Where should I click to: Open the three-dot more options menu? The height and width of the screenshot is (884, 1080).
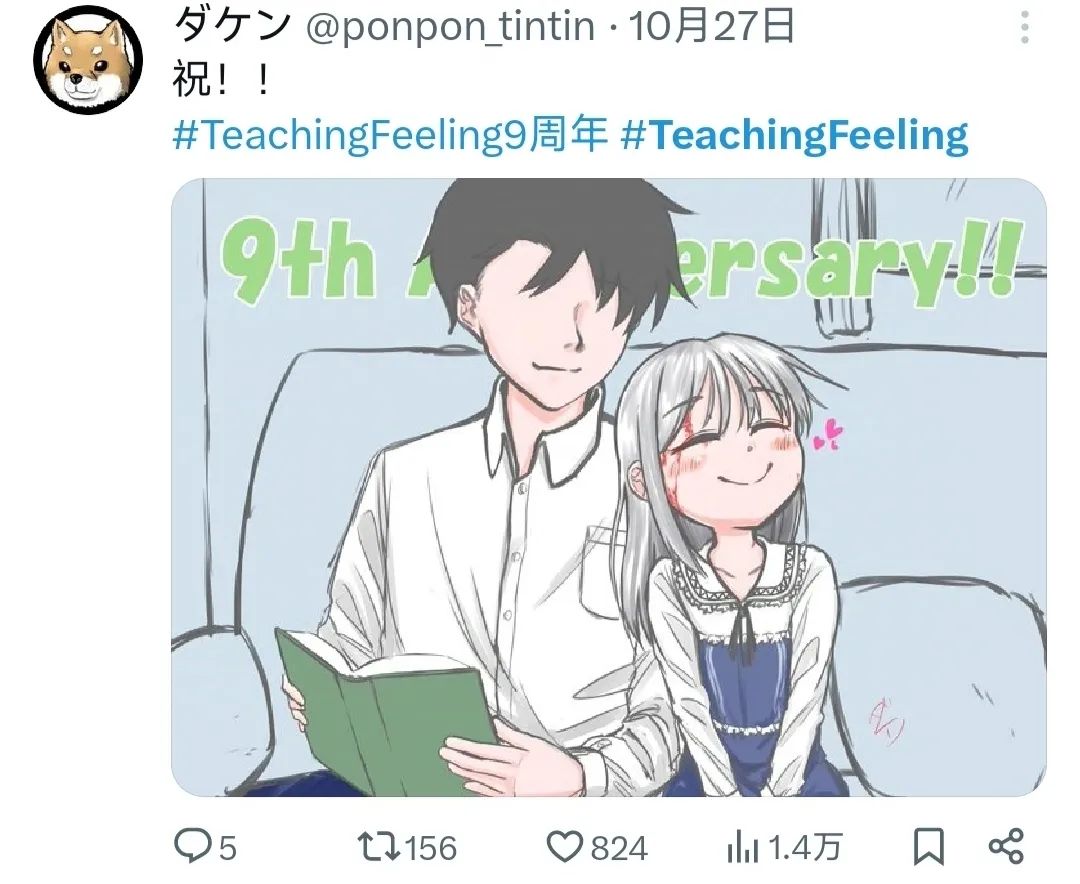pyautogui.click(x=1025, y=28)
